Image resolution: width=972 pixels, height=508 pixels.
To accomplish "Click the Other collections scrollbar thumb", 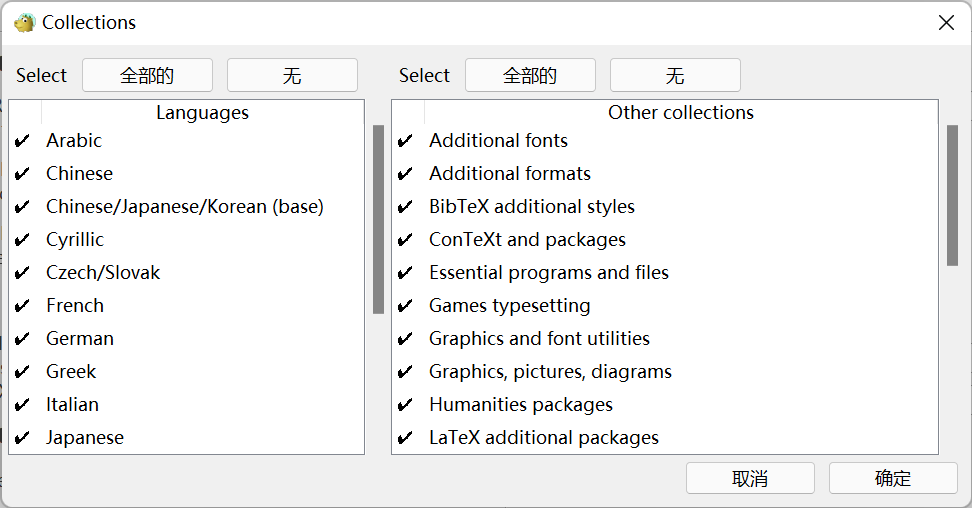I will (x=953, y=195).
